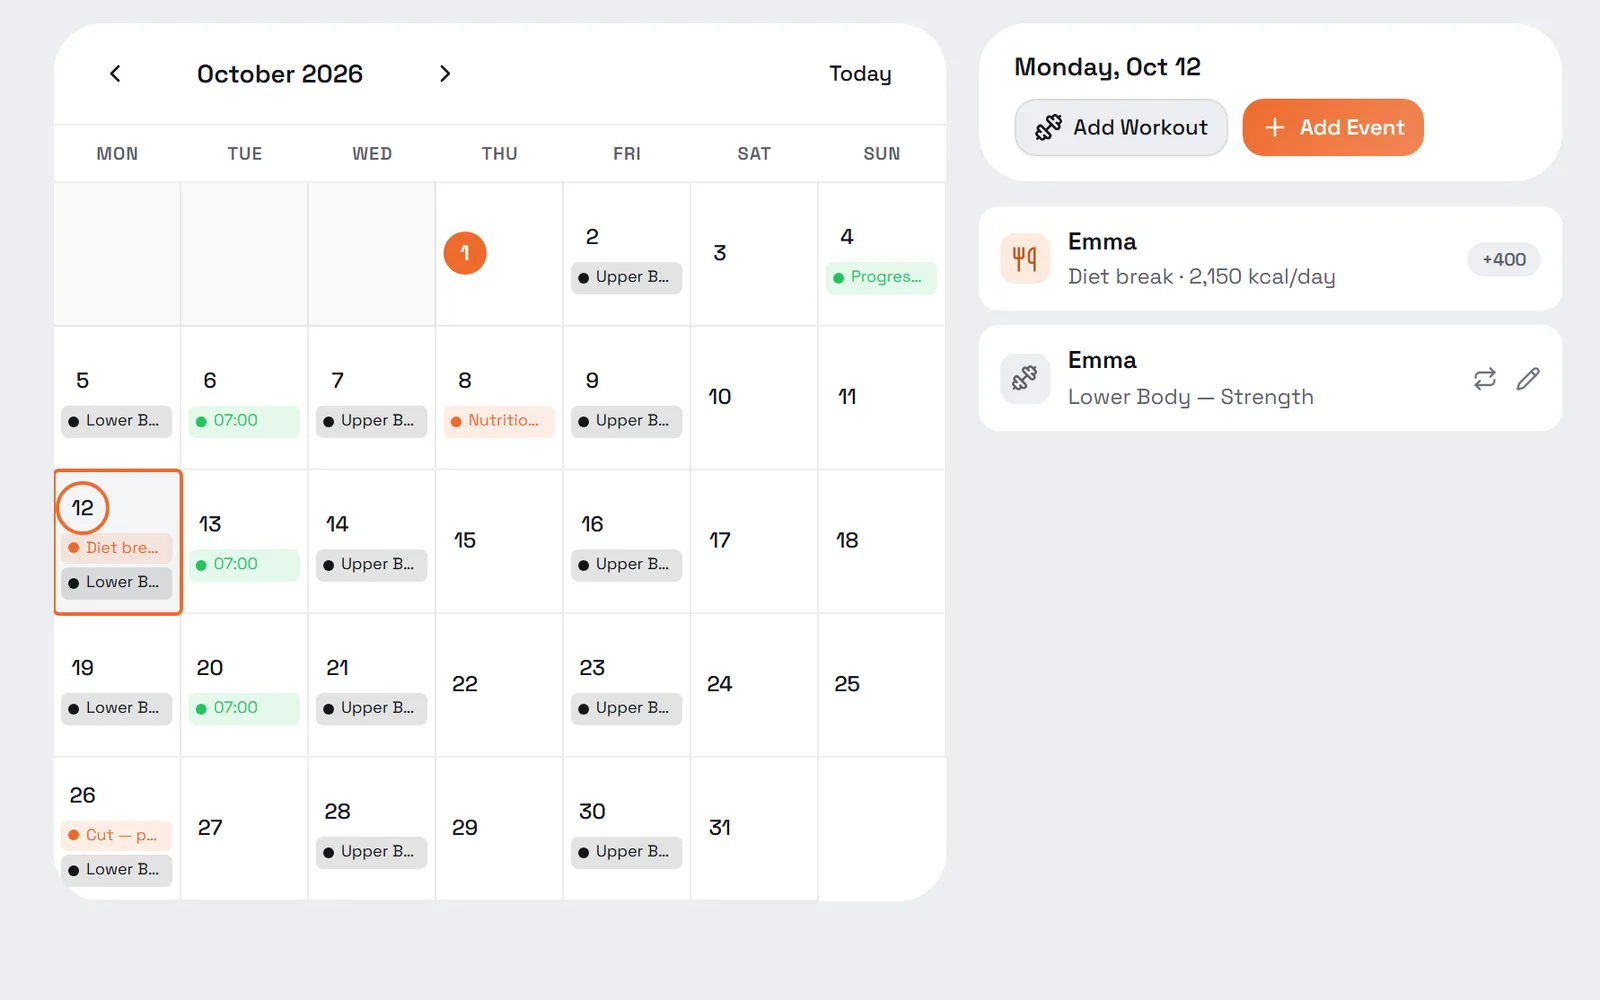Open the Lower B... event on October 19
The height and width of the screenshot is (1000, 1600).
click(117, 708)
